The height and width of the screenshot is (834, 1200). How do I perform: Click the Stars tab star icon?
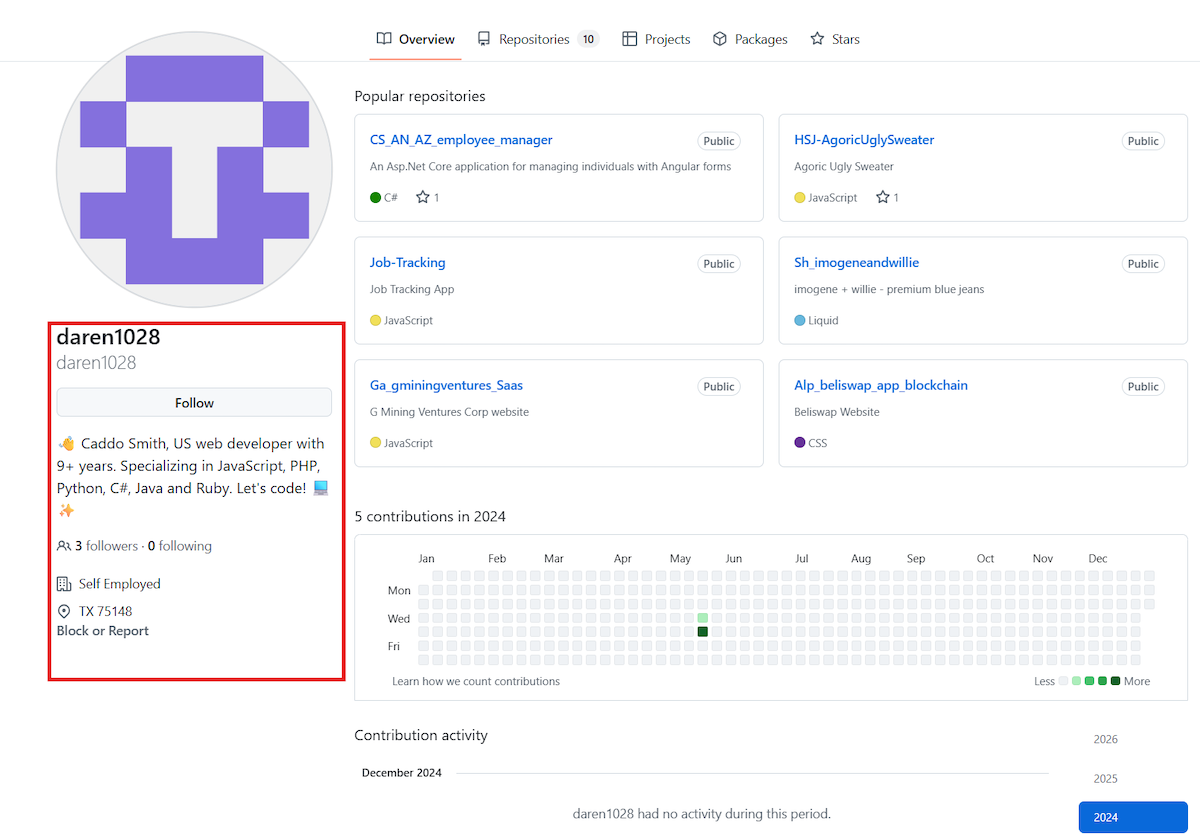pos(817,39)
